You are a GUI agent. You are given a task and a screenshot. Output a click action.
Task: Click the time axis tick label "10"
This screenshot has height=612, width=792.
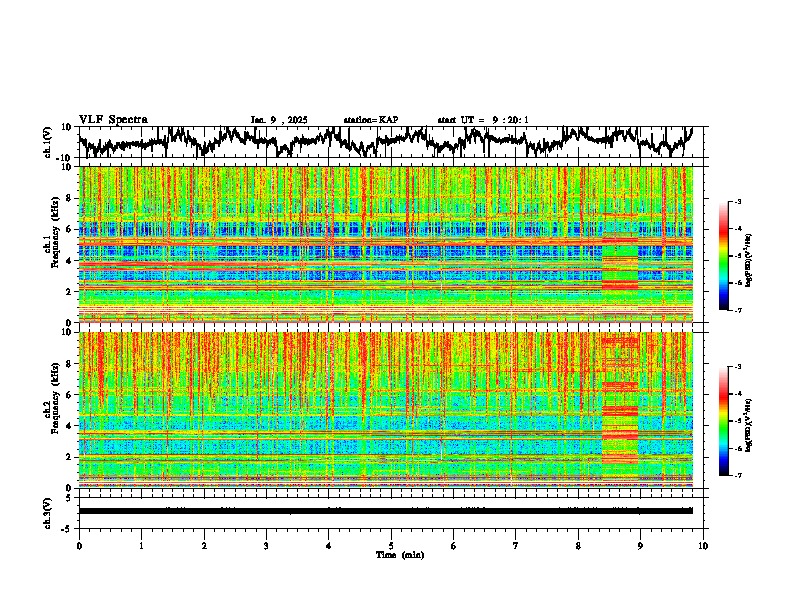pyautogui.click(x=703, y=546)
